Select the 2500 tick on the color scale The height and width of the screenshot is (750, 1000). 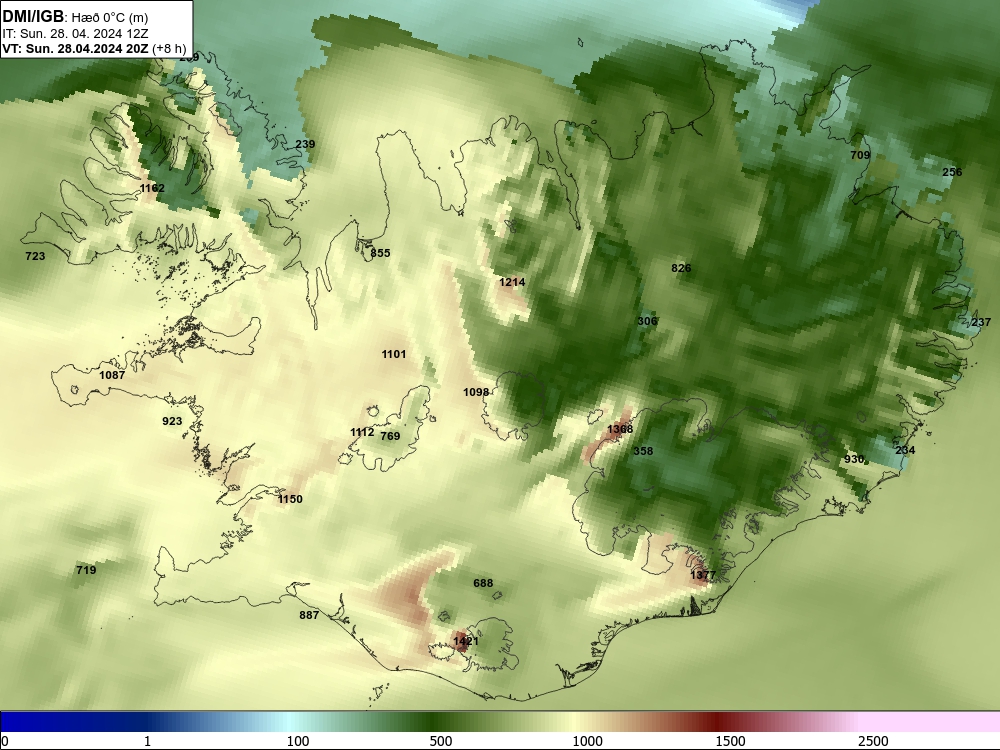click(x=873, y=741)
